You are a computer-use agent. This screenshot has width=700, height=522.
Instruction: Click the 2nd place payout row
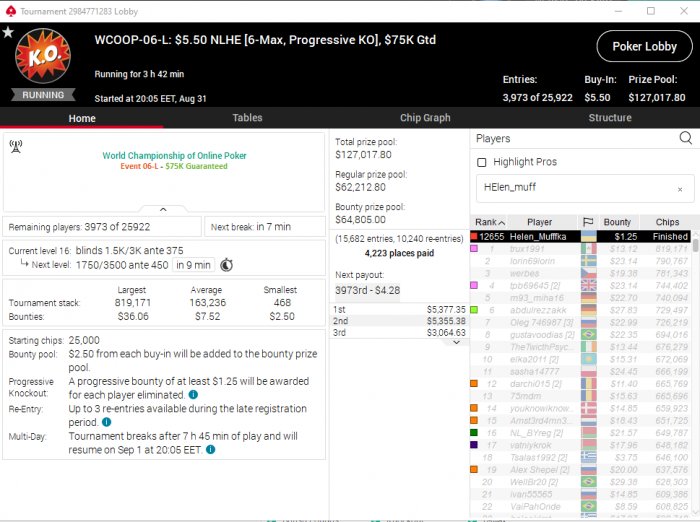(399, 321)
